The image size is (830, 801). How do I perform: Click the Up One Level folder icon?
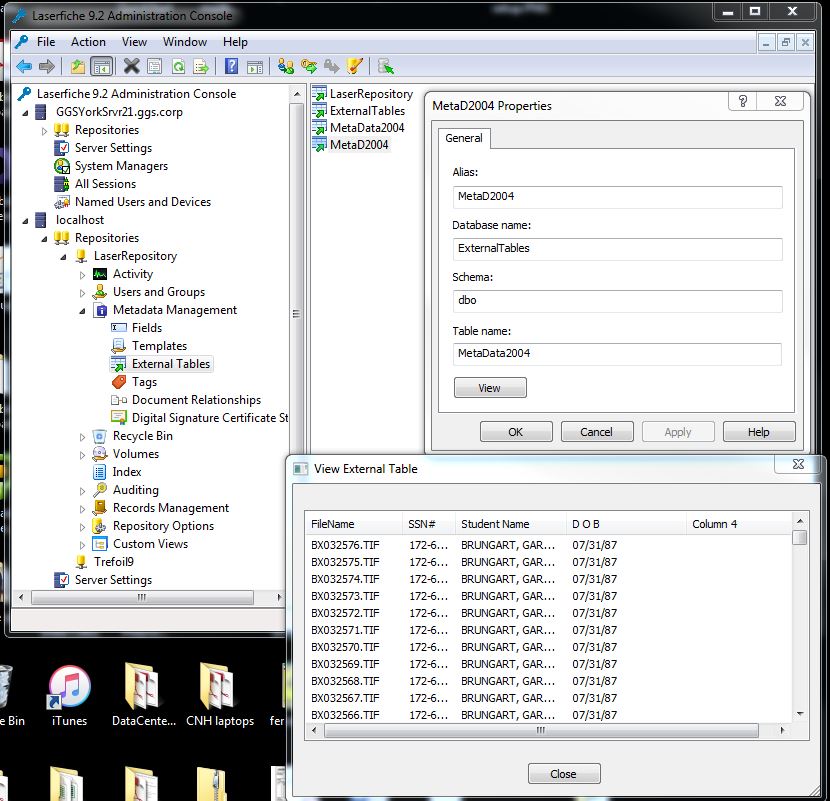coord(78,67)
